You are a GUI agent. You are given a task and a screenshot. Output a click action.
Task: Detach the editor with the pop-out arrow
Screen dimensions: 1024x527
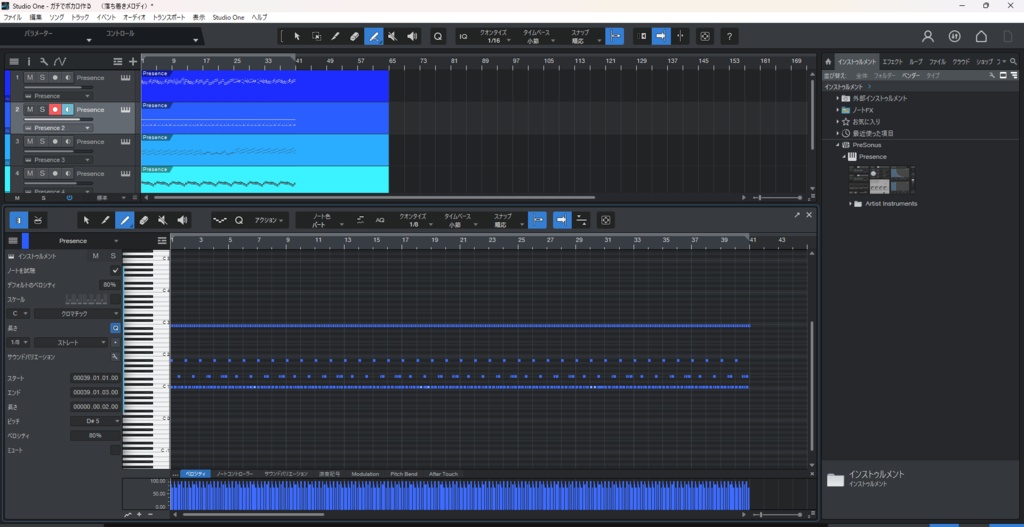[x=797, y=215]
